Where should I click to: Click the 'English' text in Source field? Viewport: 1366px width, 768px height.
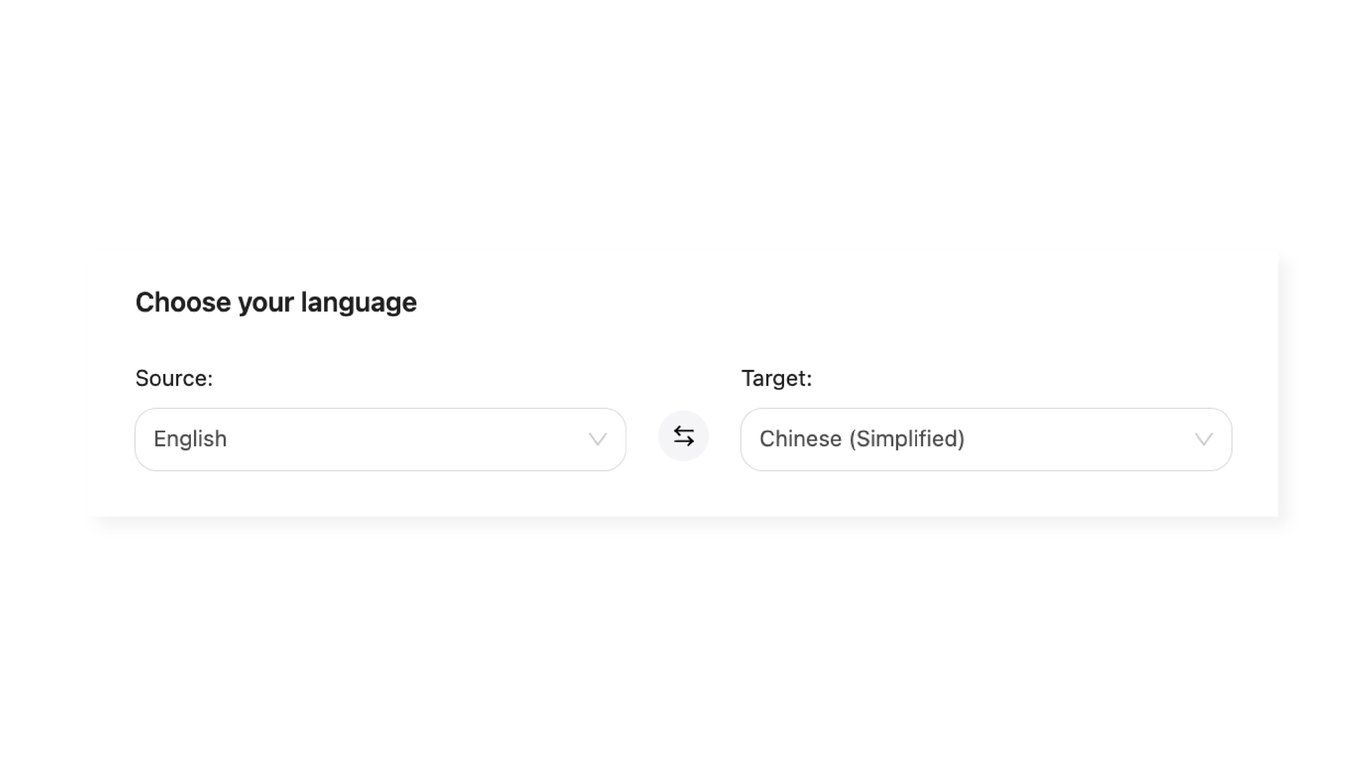pyautogui.click(x=190, y=439)
